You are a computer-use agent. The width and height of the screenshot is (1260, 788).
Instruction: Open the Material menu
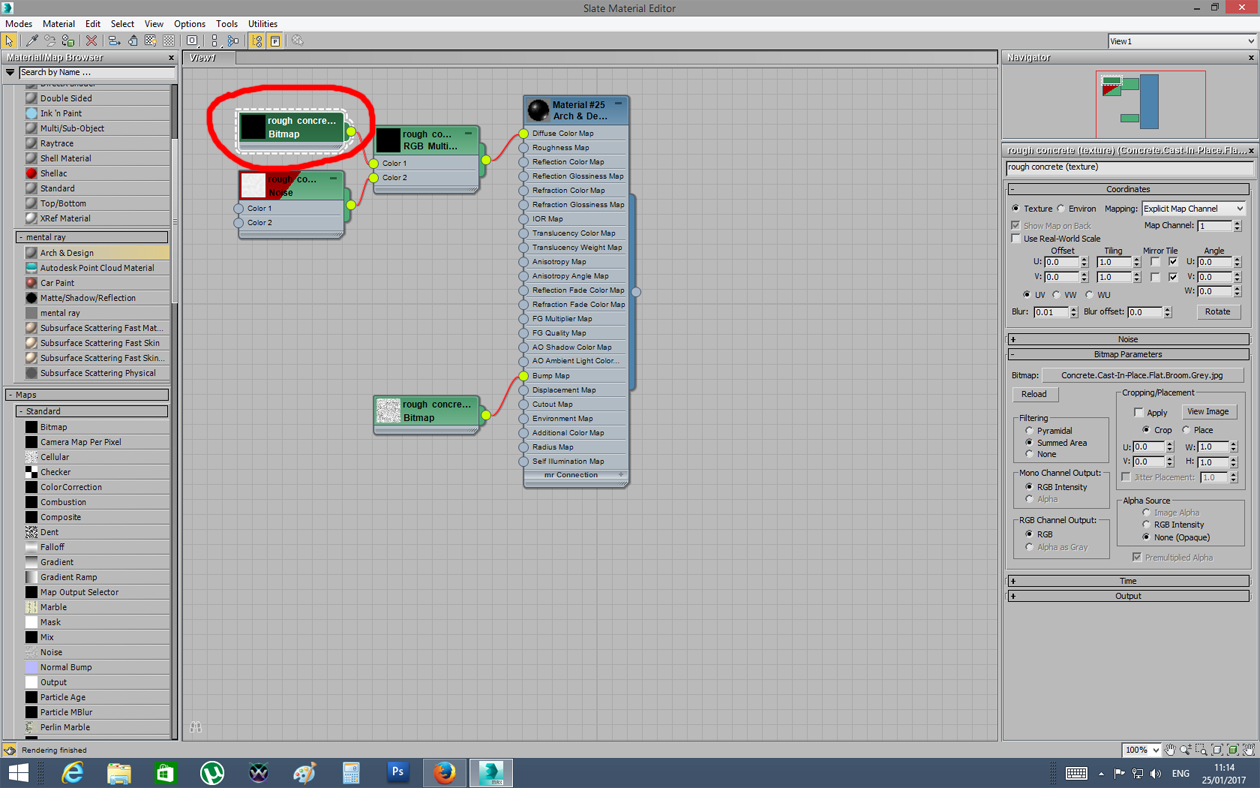point(58,24)
